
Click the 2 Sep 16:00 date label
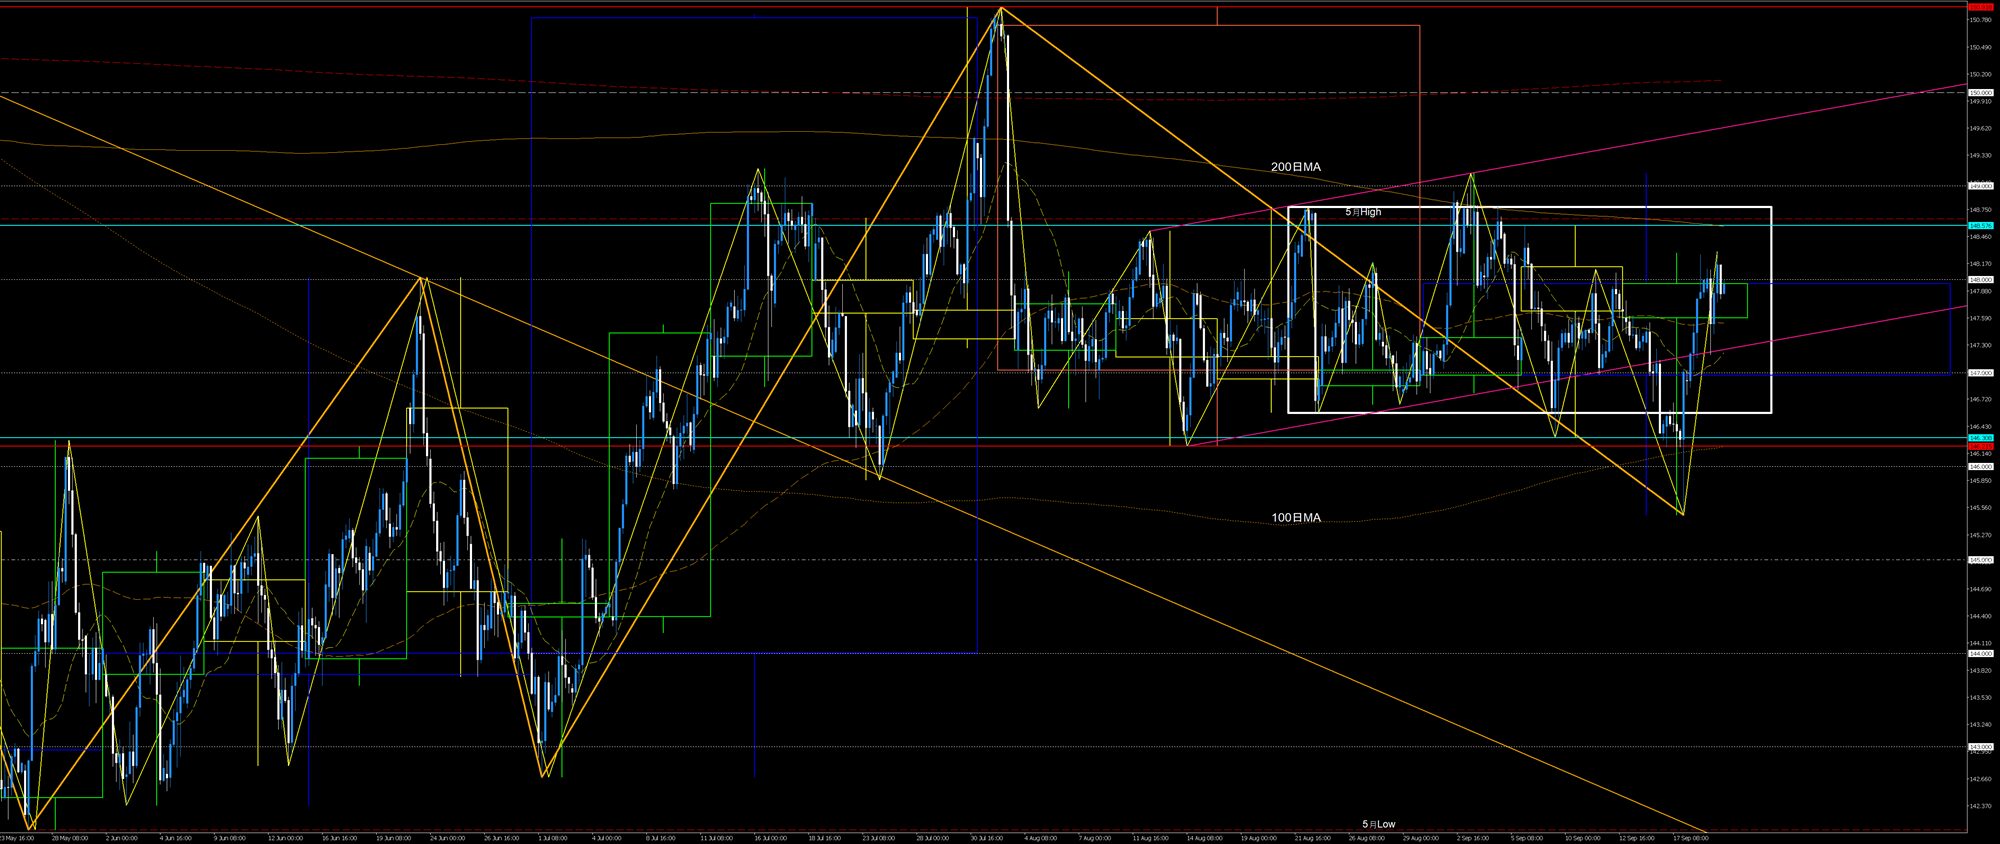pyautogui.click(x=1472, y=838)
